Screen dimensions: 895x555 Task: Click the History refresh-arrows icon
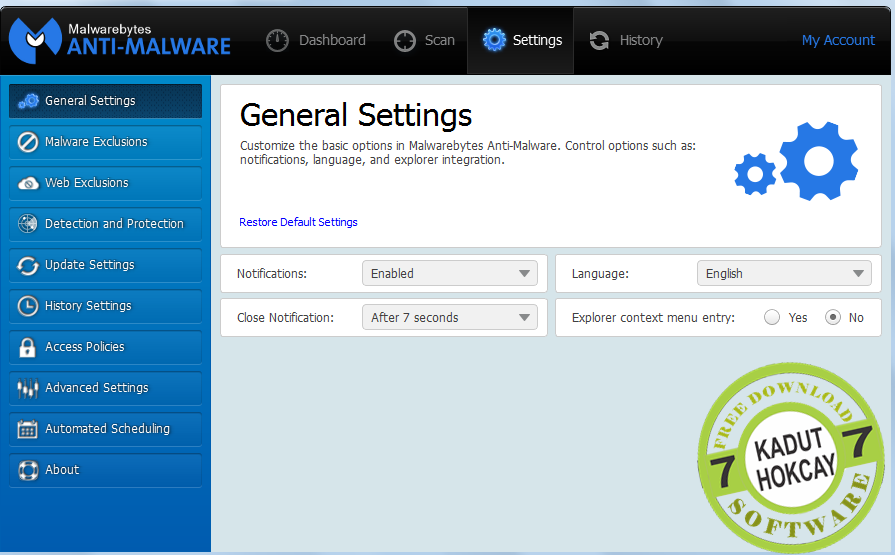(x=599, y=41)
